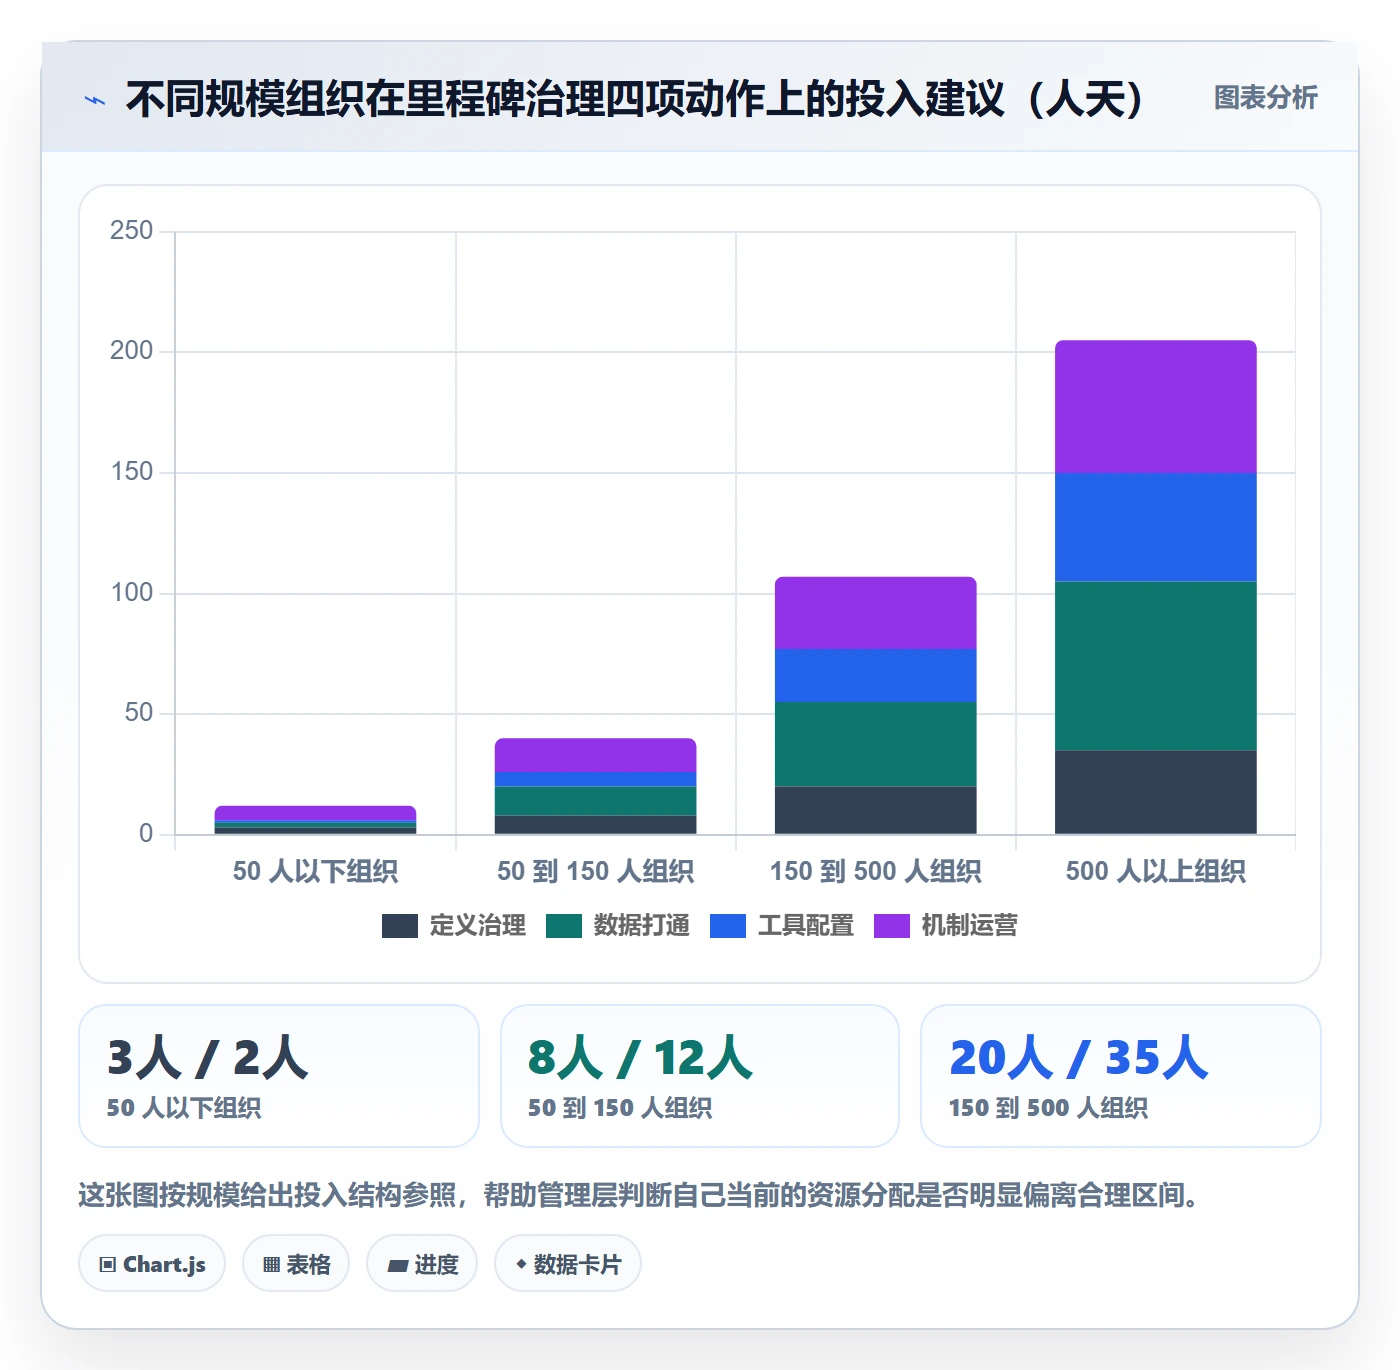The image size is (1400, 1370).
Task: Click dark segment of 150 到 500 人组织 bar
Action: [876, 810]
